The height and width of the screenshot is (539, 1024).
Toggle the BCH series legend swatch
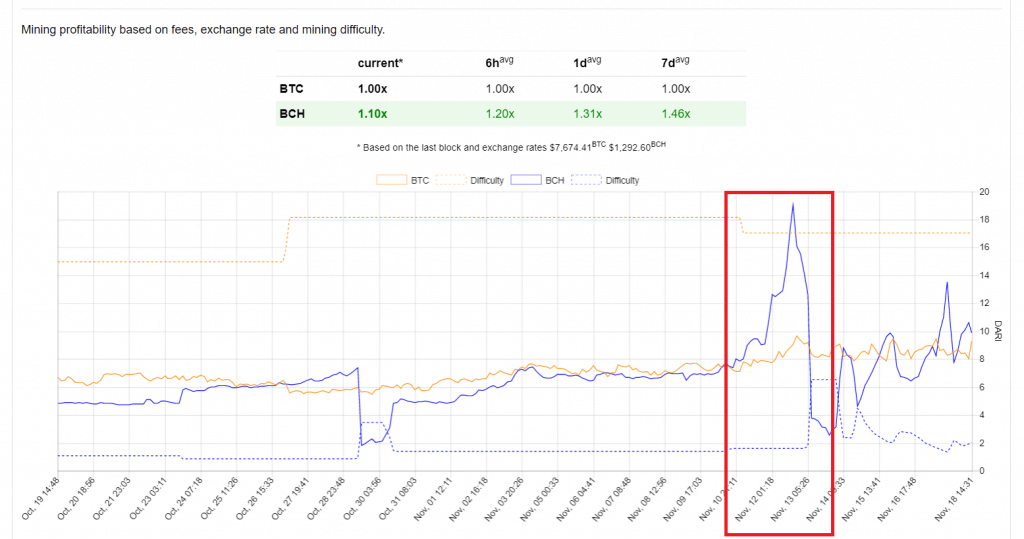[x=526, y=180]
